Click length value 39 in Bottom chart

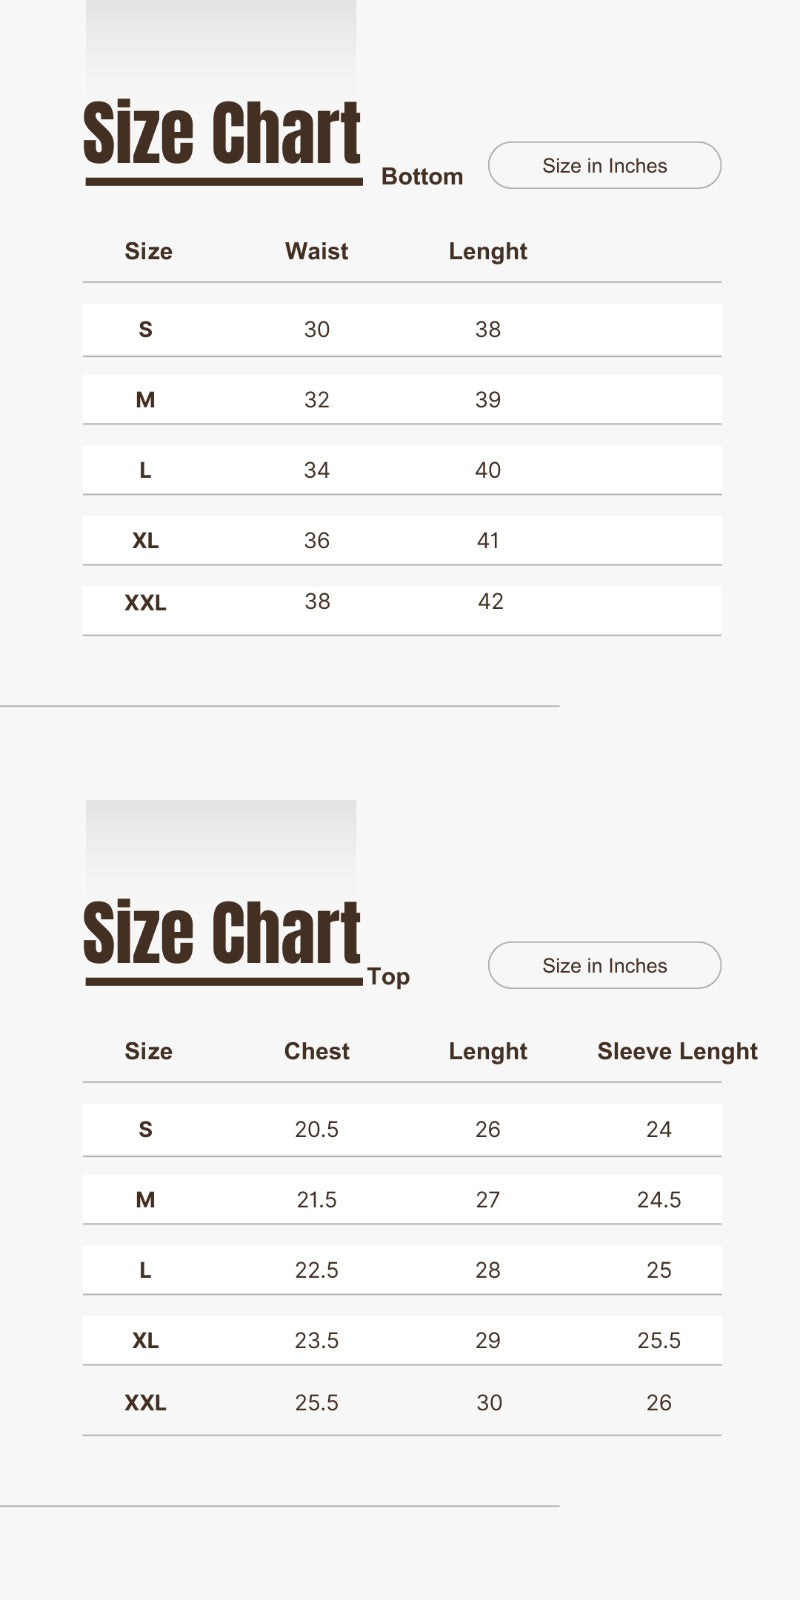488,400
